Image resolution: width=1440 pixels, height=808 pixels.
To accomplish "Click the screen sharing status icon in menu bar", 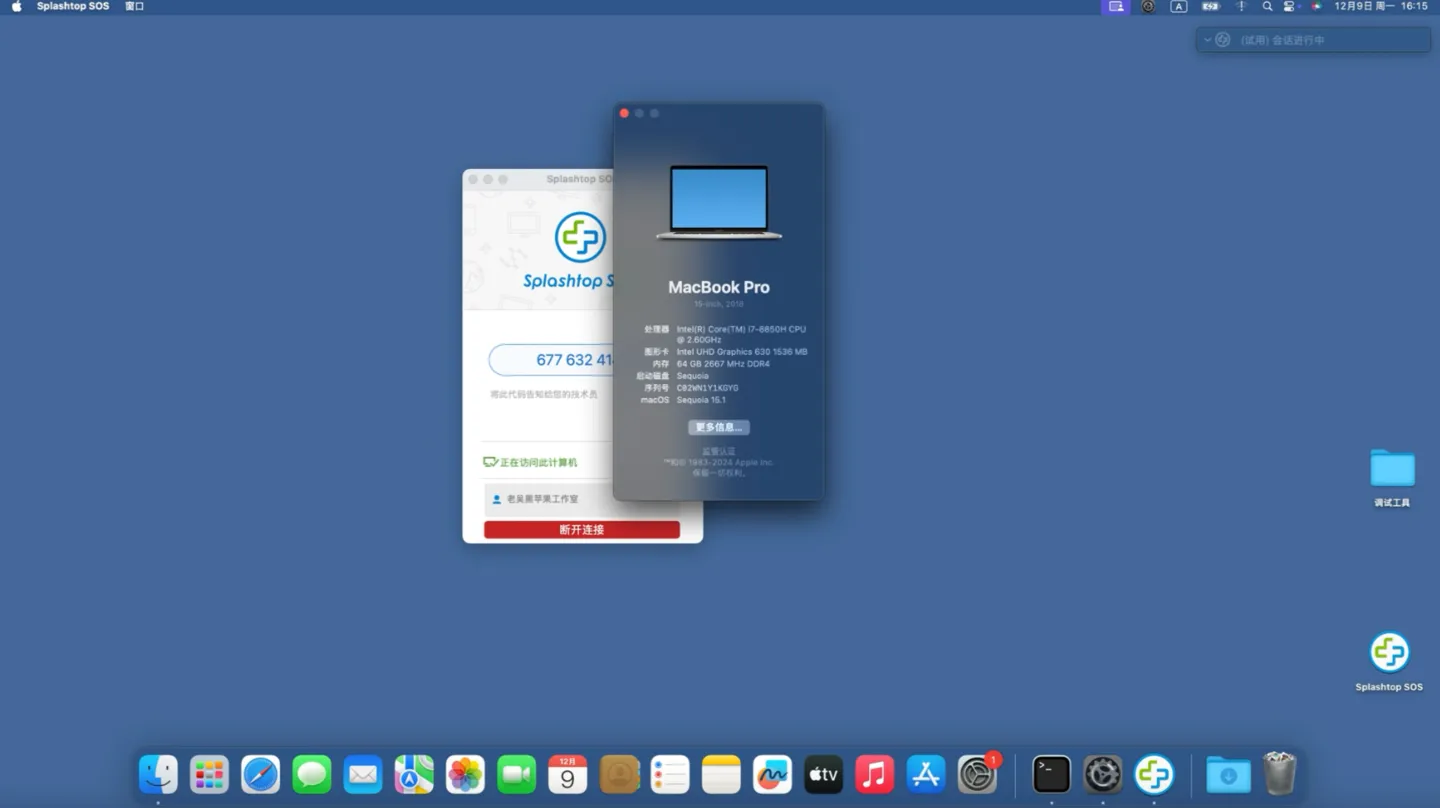I will 1116,6.
